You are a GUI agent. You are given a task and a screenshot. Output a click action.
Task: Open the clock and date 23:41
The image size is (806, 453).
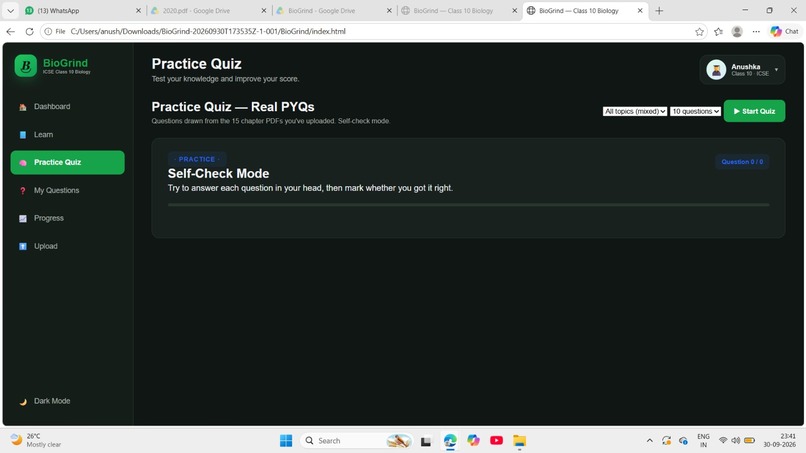tap(779, 440)
